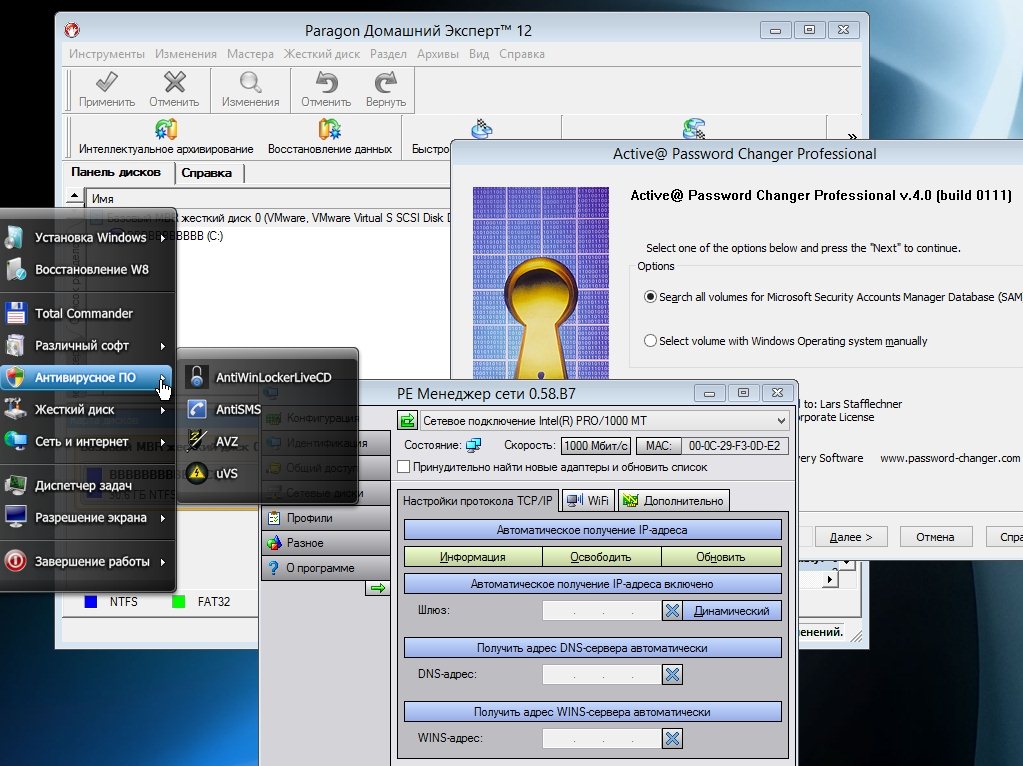Enable forced search for new adapters checkbox
The width and height of the screenshot is (1023, 766).
point(404,467)
